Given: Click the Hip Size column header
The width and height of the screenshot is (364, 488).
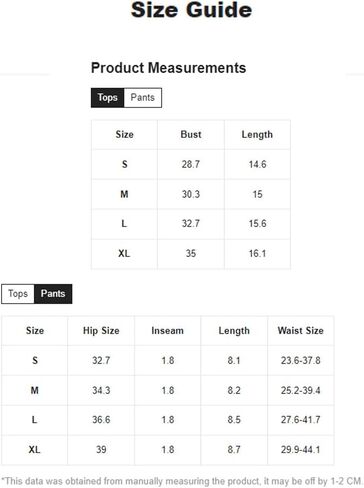Looking at the screenshot, I should point(101,330).
